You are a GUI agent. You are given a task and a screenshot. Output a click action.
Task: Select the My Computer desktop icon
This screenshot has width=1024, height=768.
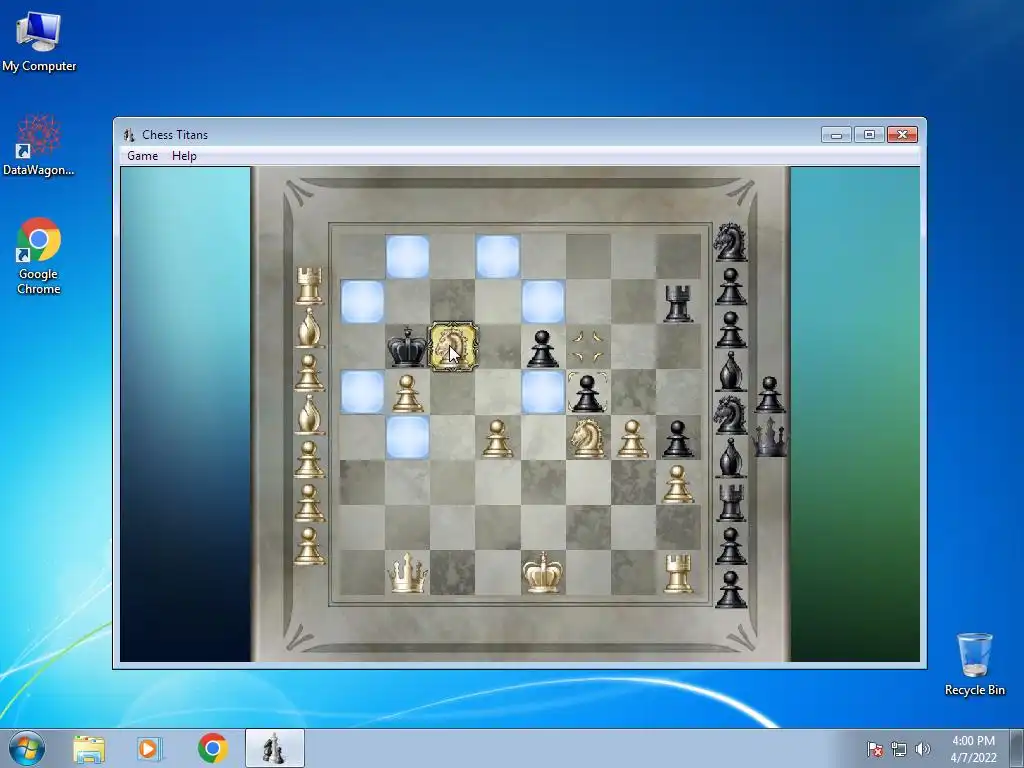[39, 42]
